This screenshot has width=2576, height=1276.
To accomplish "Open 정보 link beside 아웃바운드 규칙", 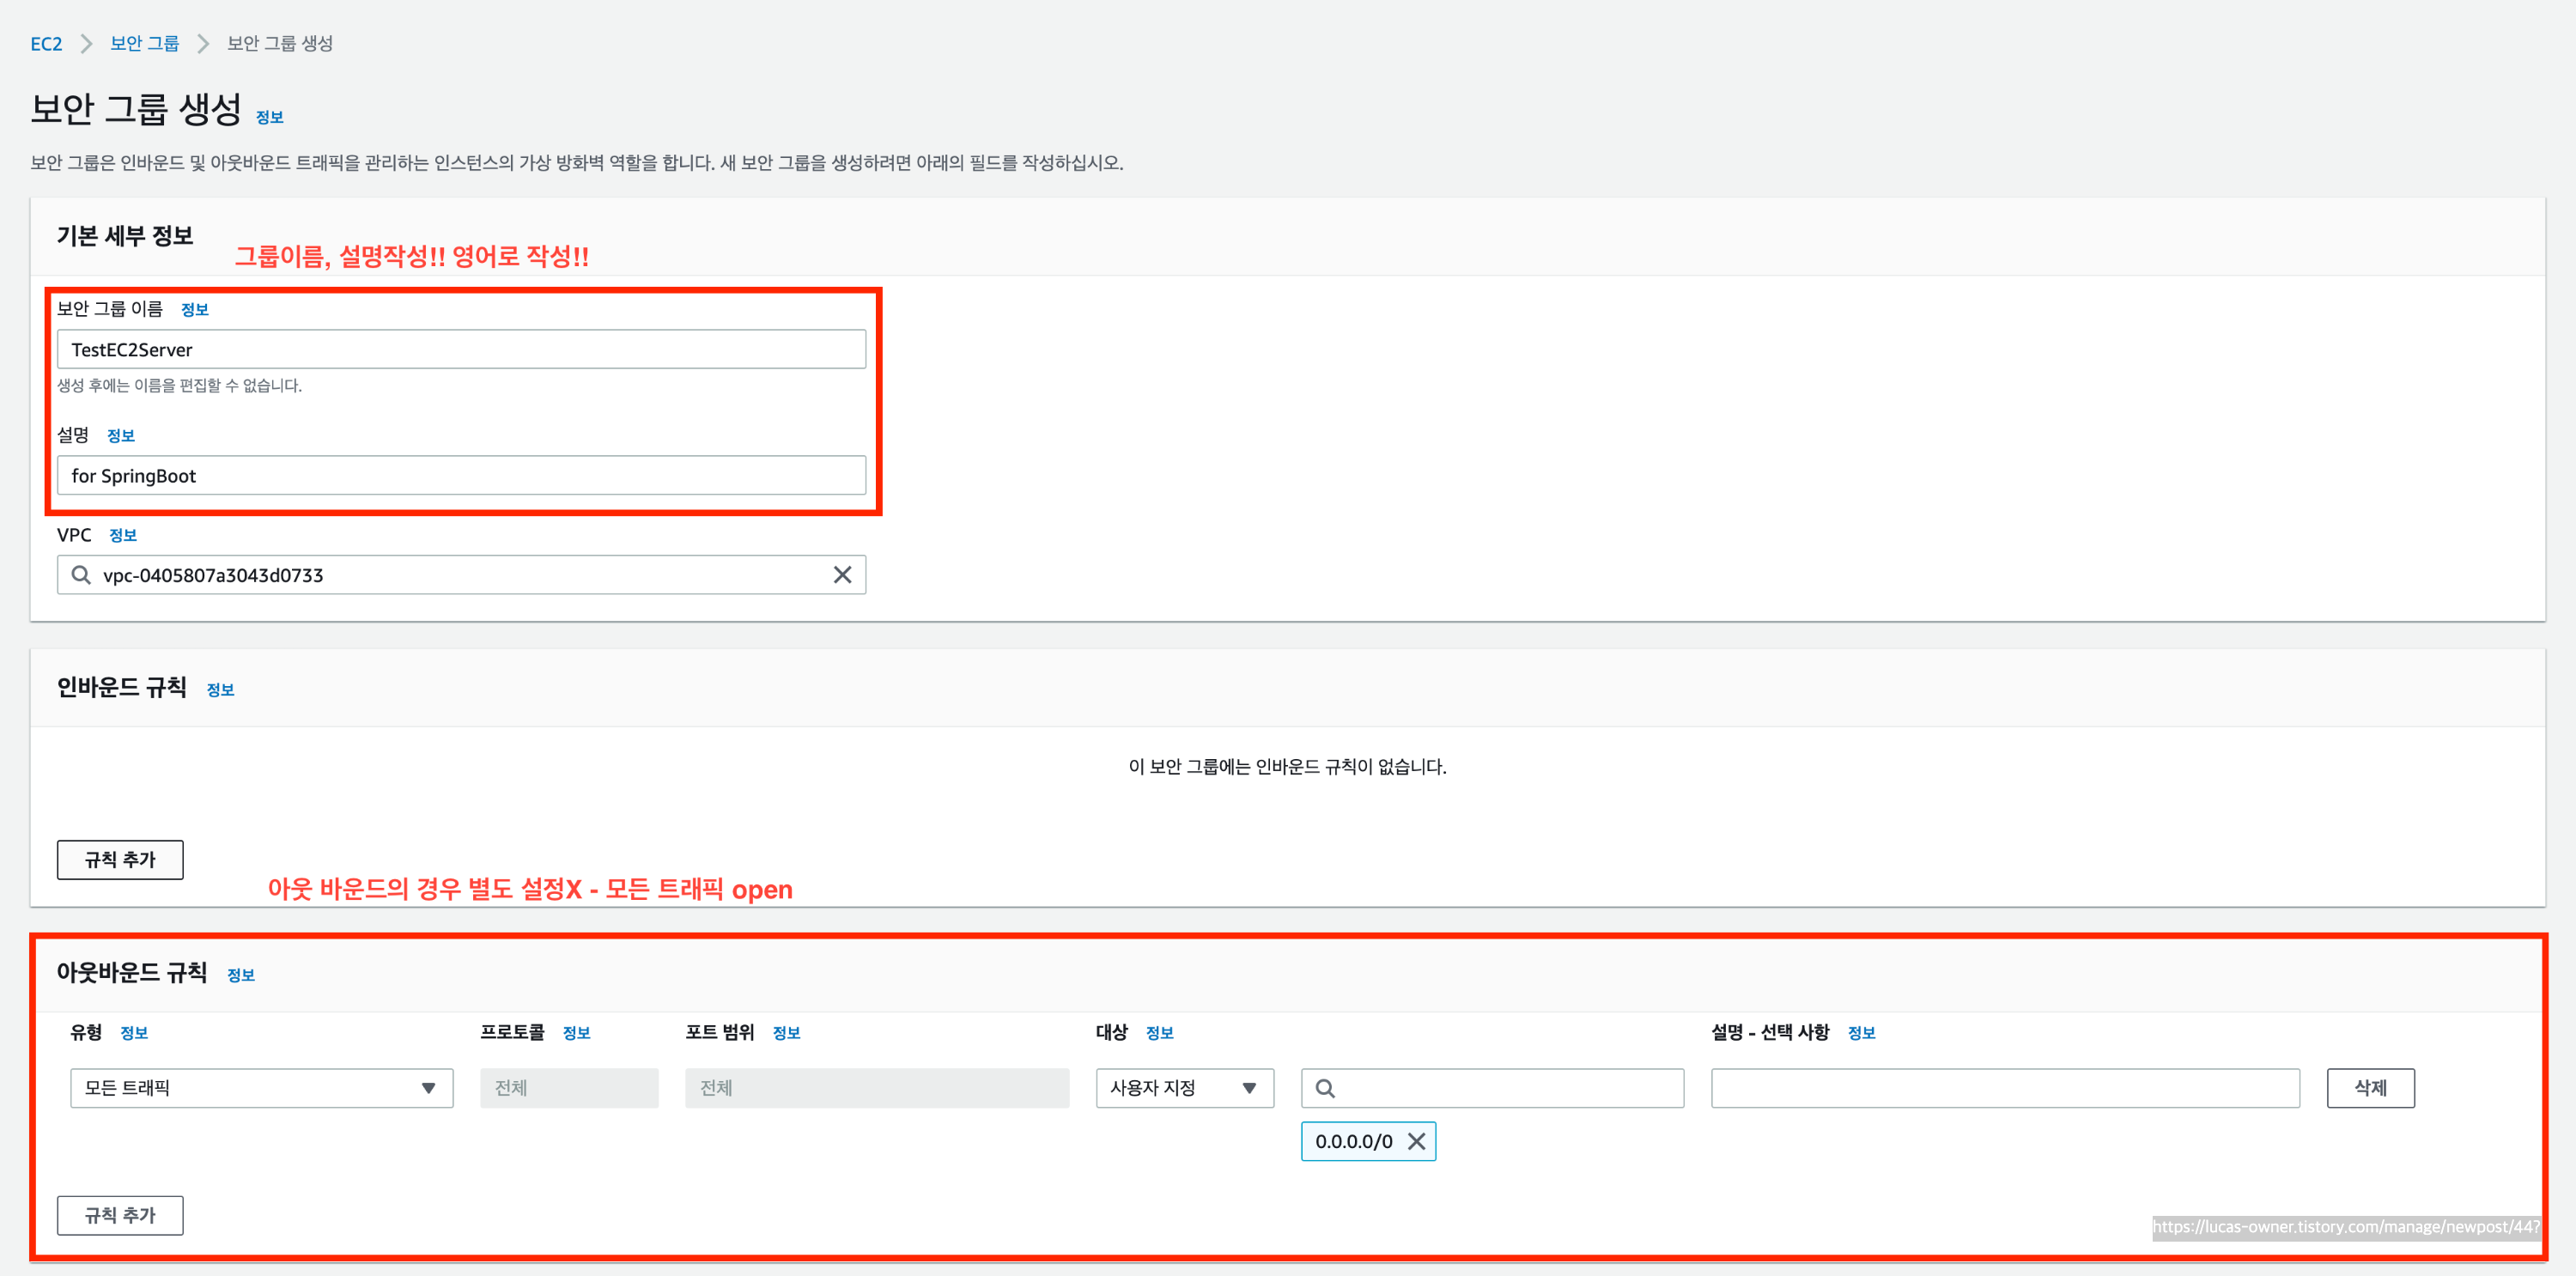I will coord(240,975).
